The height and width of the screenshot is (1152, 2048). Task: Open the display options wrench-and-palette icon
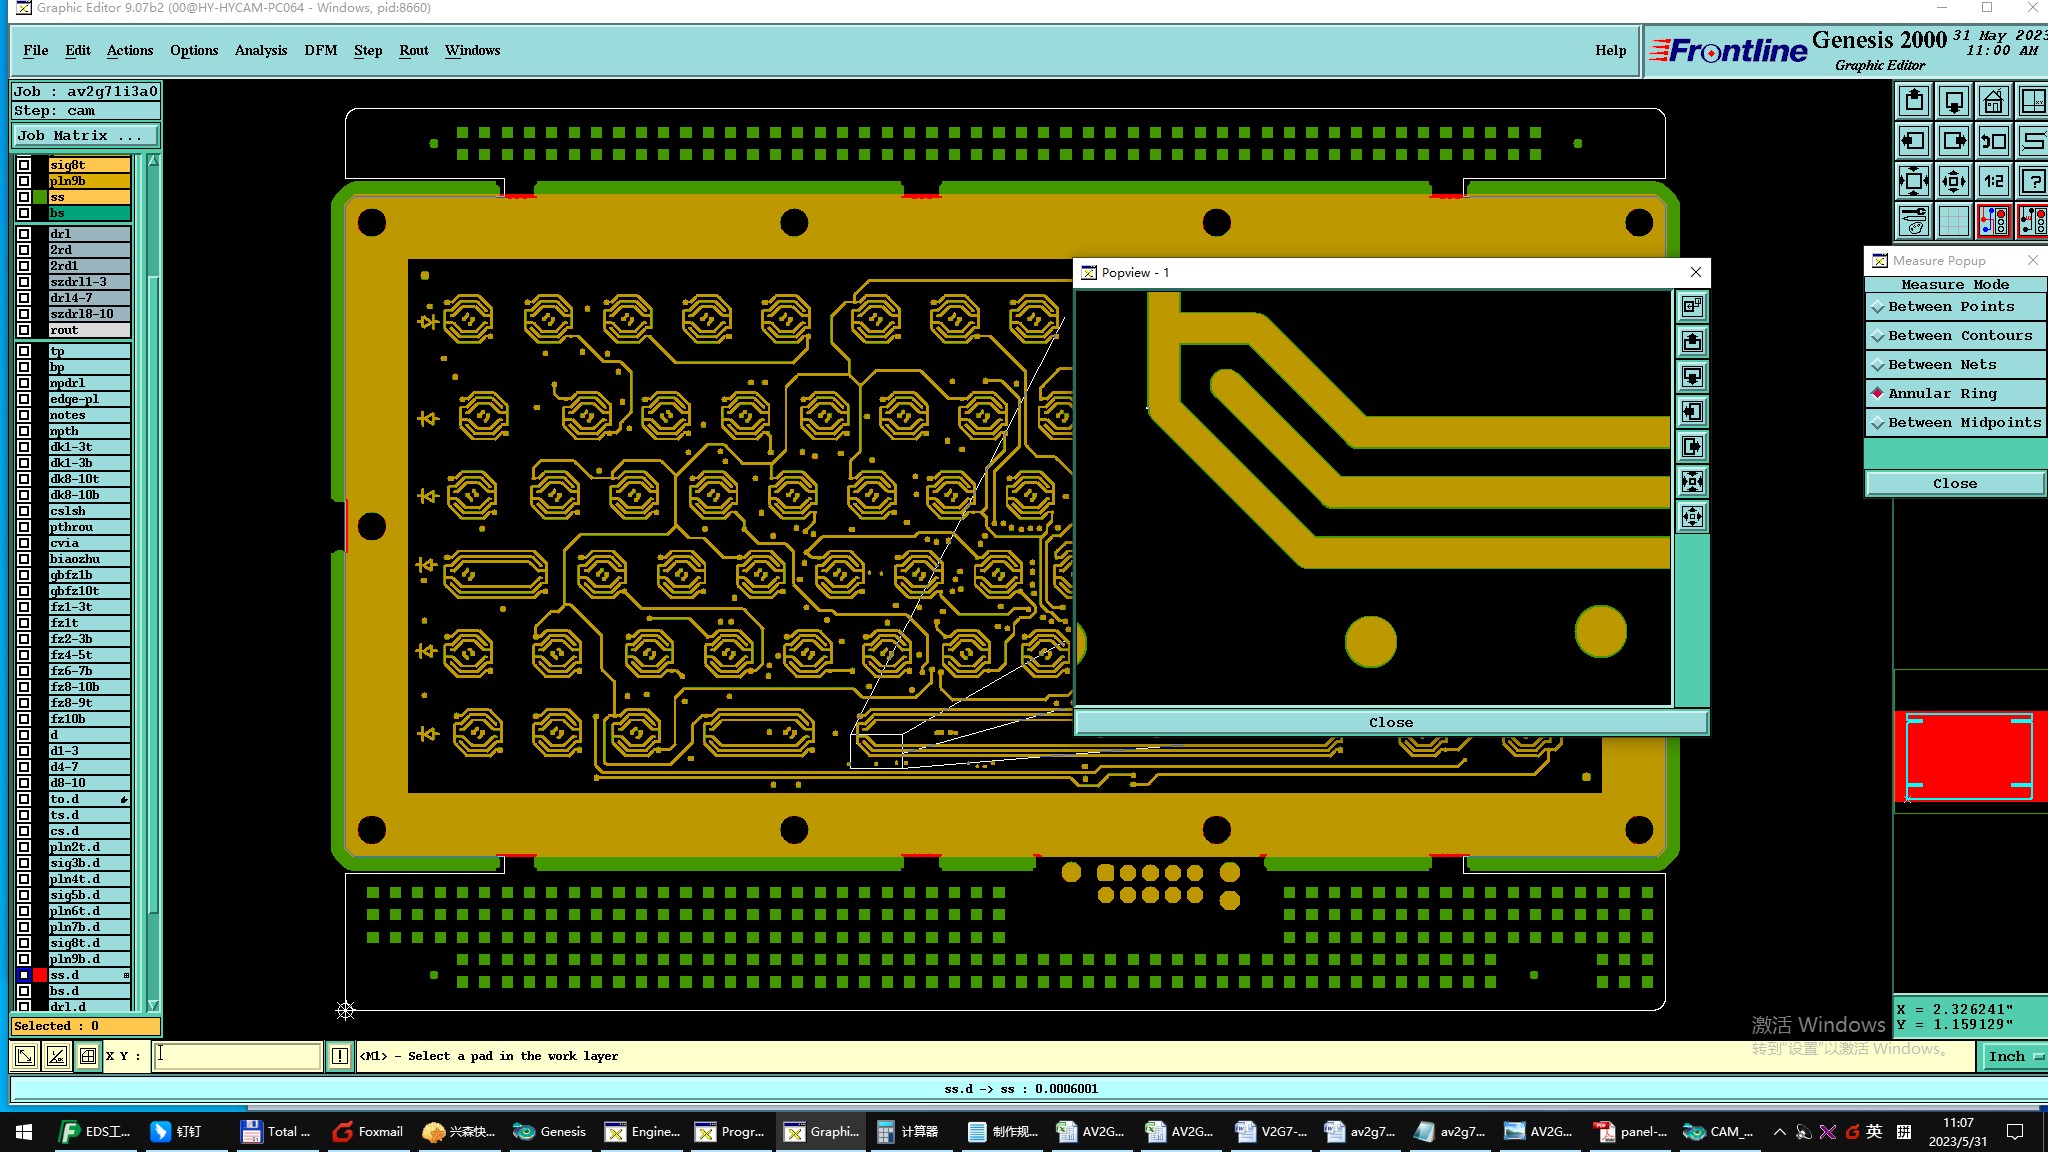pos(1914,221)
